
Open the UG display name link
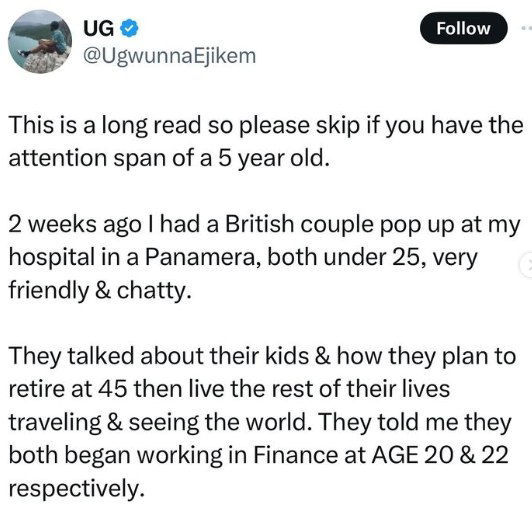(x=98, y=28)
